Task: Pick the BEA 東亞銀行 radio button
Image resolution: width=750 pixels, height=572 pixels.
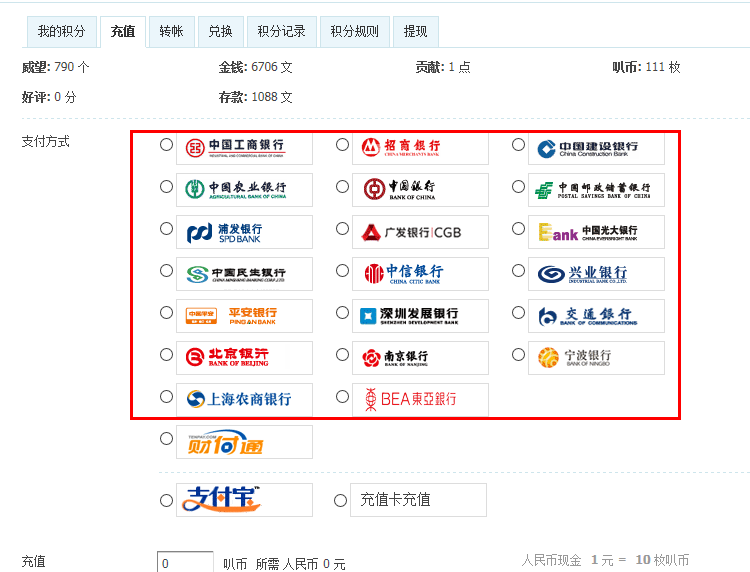Action: coord(342,396)
